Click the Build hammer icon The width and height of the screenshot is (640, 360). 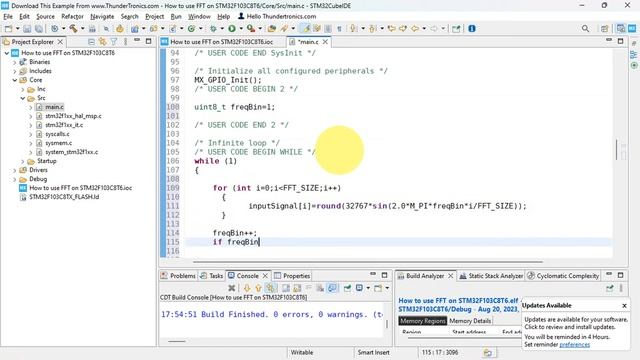73,29
